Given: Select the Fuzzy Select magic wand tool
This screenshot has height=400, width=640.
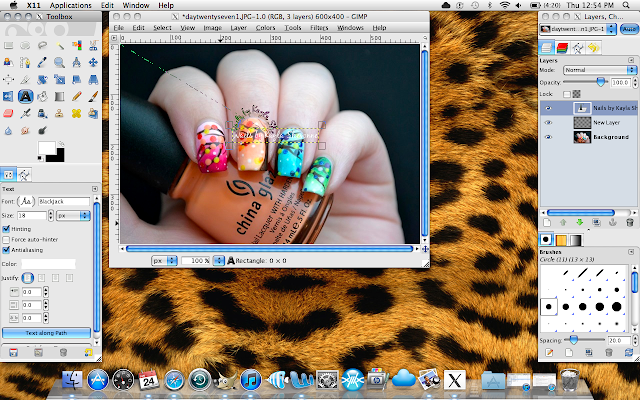Looking at the screenshot, I should [59, 45].
